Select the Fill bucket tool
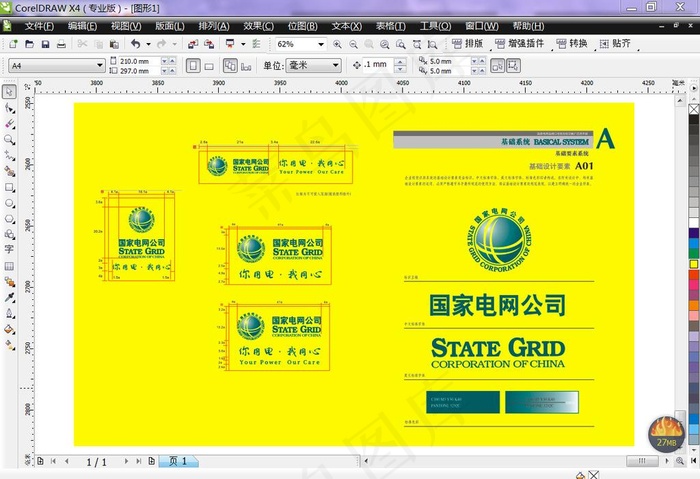Screen dimensions: 700x479 pos(9,329)
